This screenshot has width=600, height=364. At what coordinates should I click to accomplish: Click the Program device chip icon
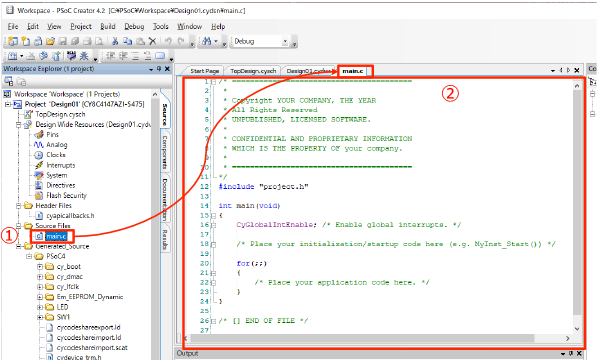pos(71,56)
